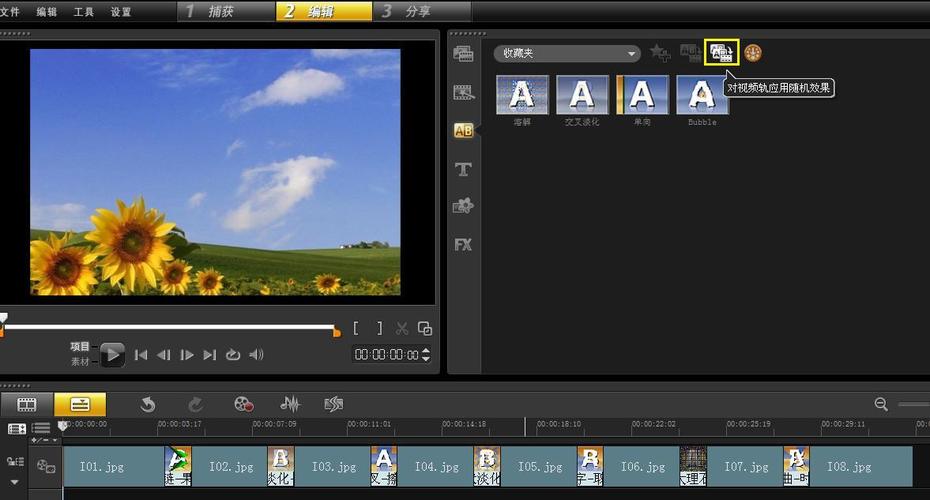Switch to step 3 分享 tab
This screenshot has height=500, width=930.
421,11
